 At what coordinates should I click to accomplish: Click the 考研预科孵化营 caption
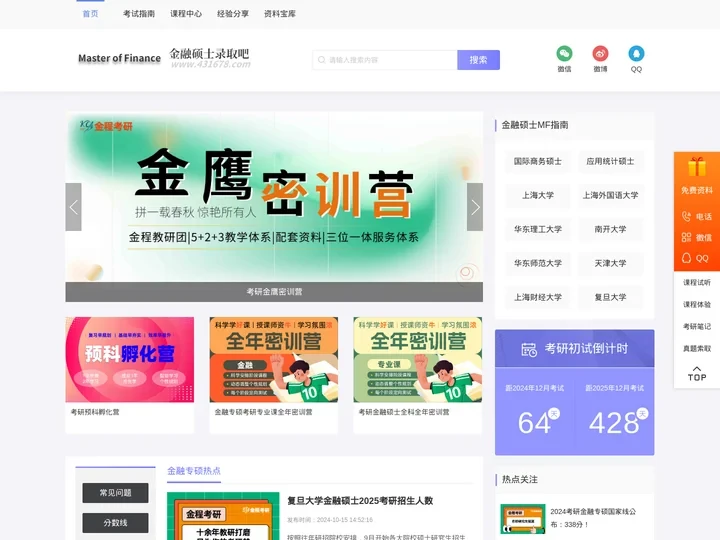(x=95, y=412)
